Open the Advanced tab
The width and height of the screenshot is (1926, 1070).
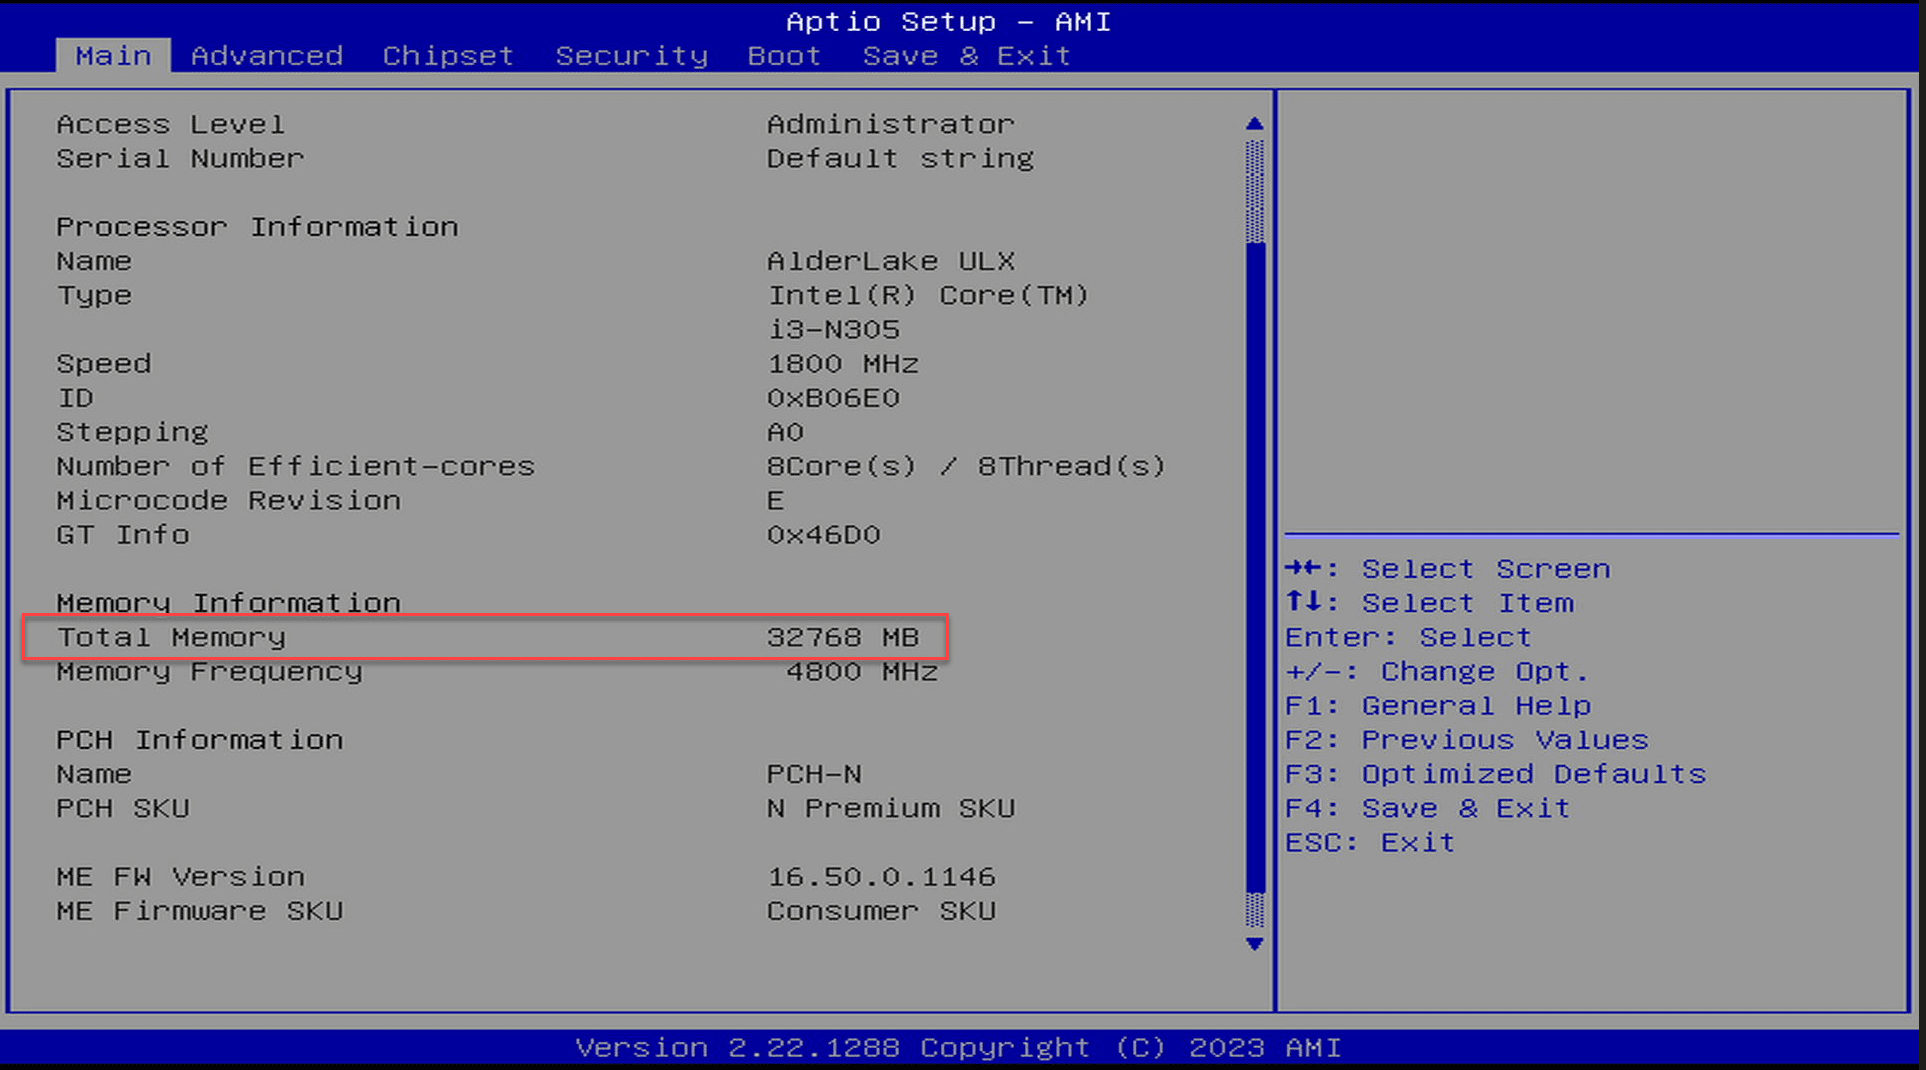pyautogui.click(x=267, y=56)
